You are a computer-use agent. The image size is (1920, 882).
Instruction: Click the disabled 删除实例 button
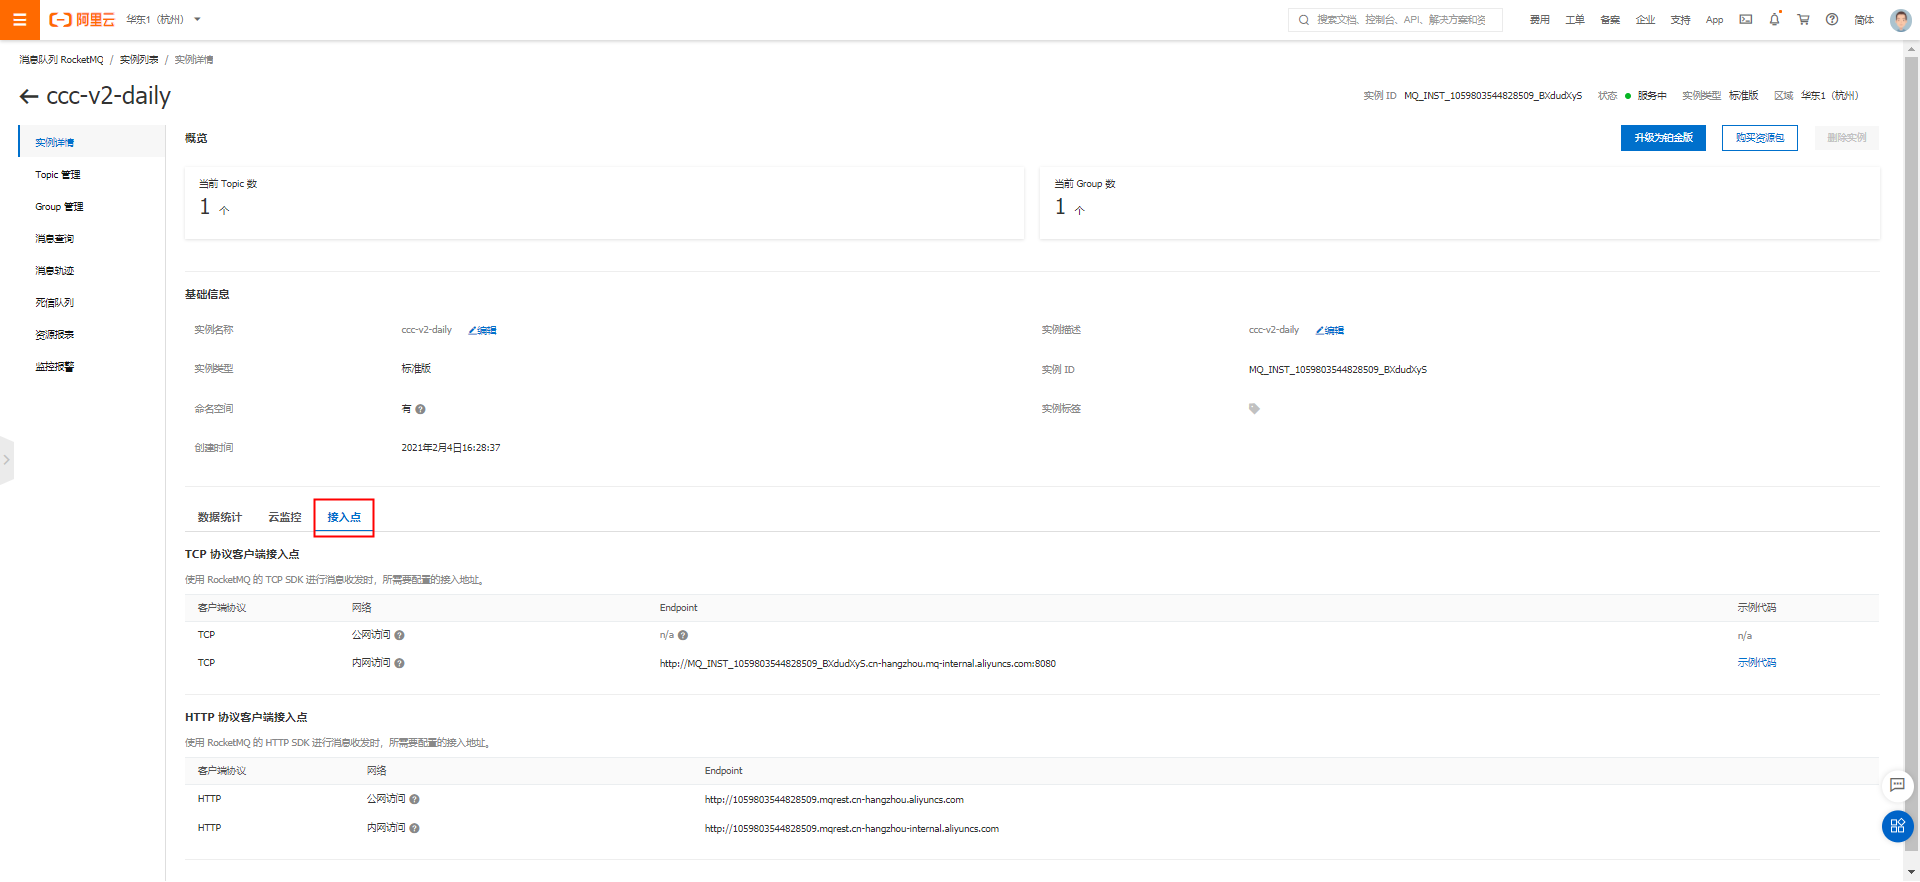coord(1846,138)
